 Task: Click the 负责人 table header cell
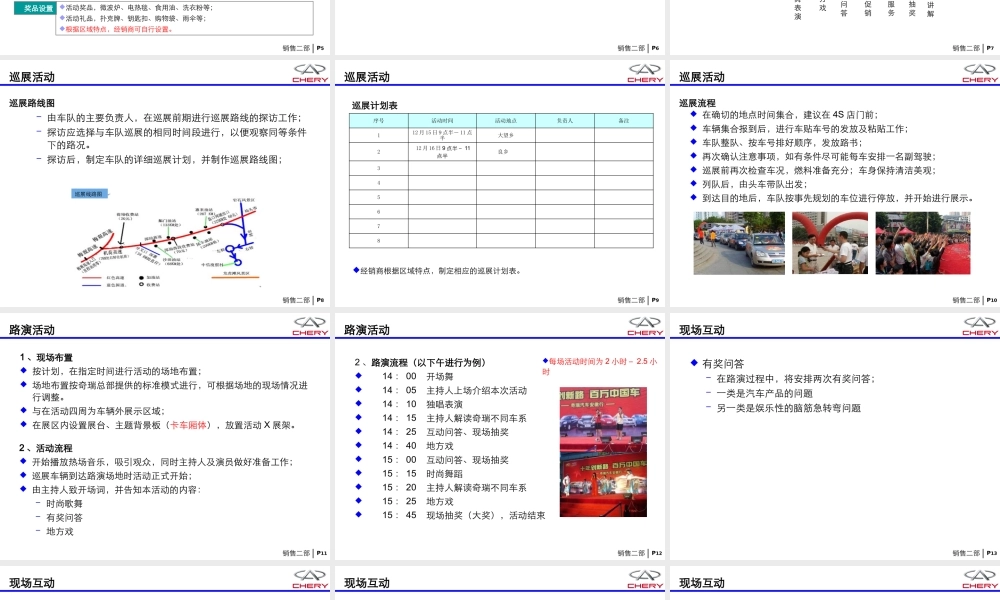pyautogui.click(x=565, y=120)
